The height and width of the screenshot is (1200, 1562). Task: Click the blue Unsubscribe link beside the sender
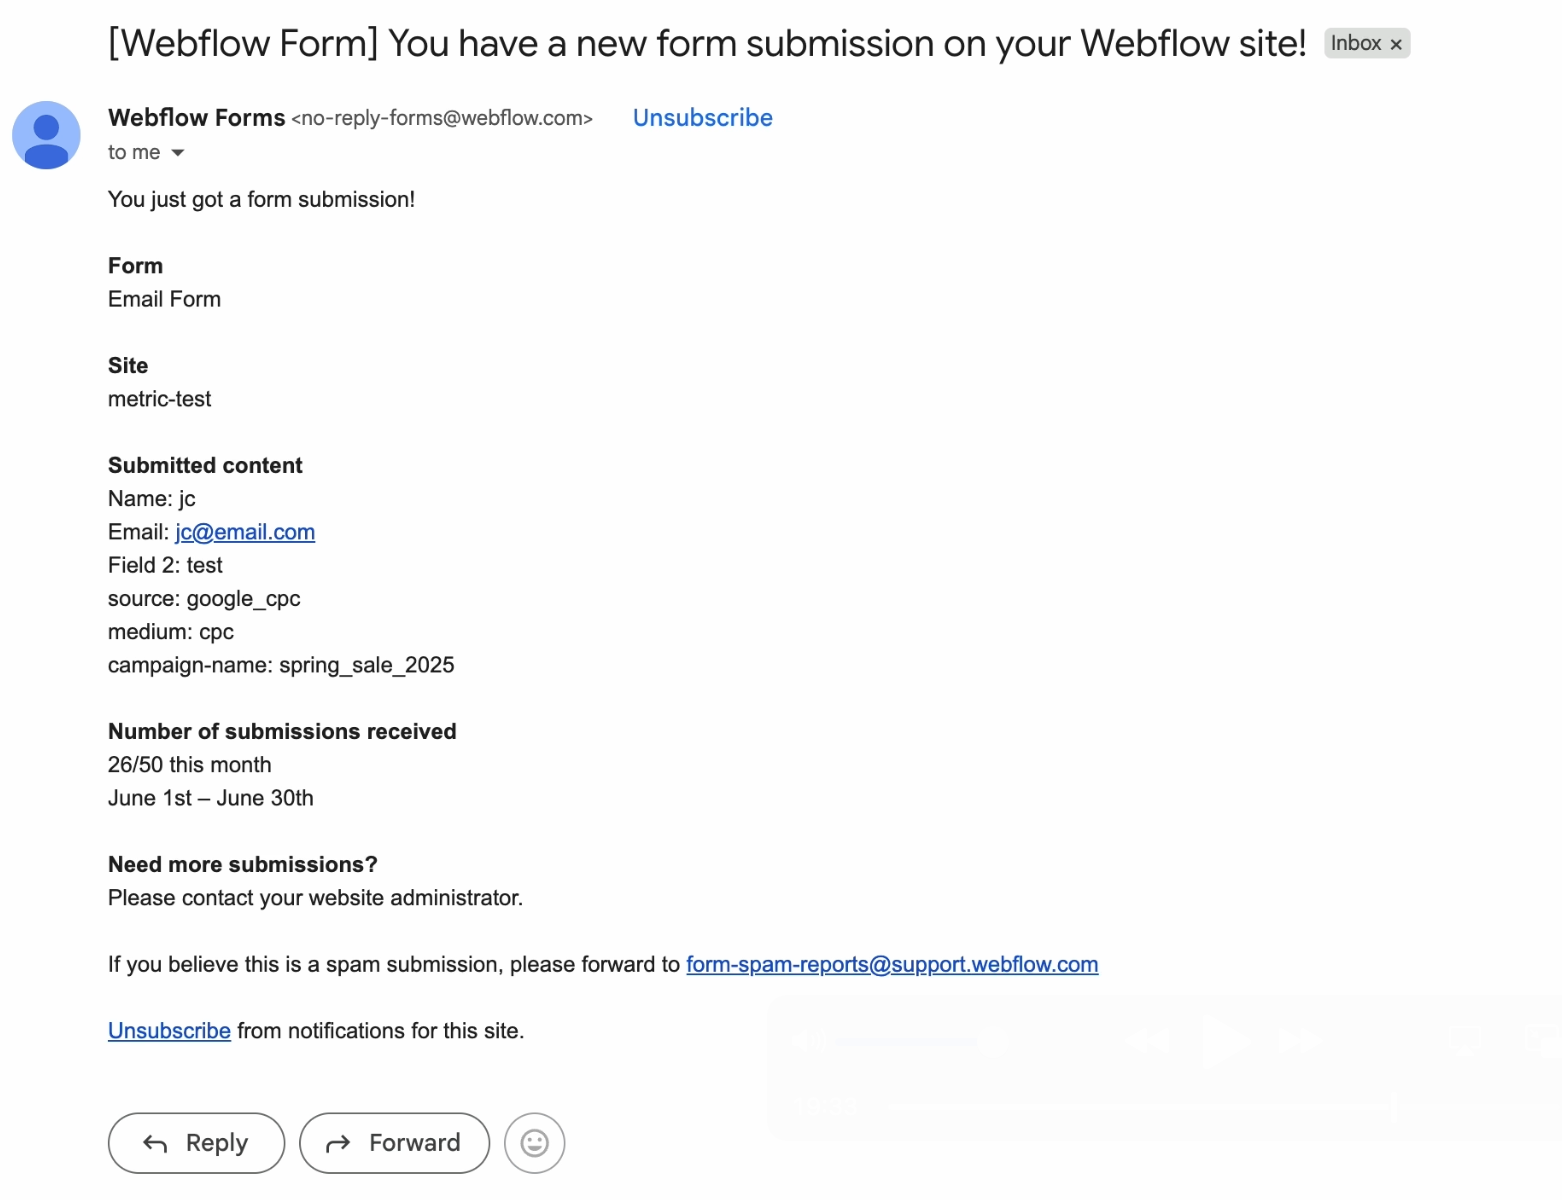703,118
